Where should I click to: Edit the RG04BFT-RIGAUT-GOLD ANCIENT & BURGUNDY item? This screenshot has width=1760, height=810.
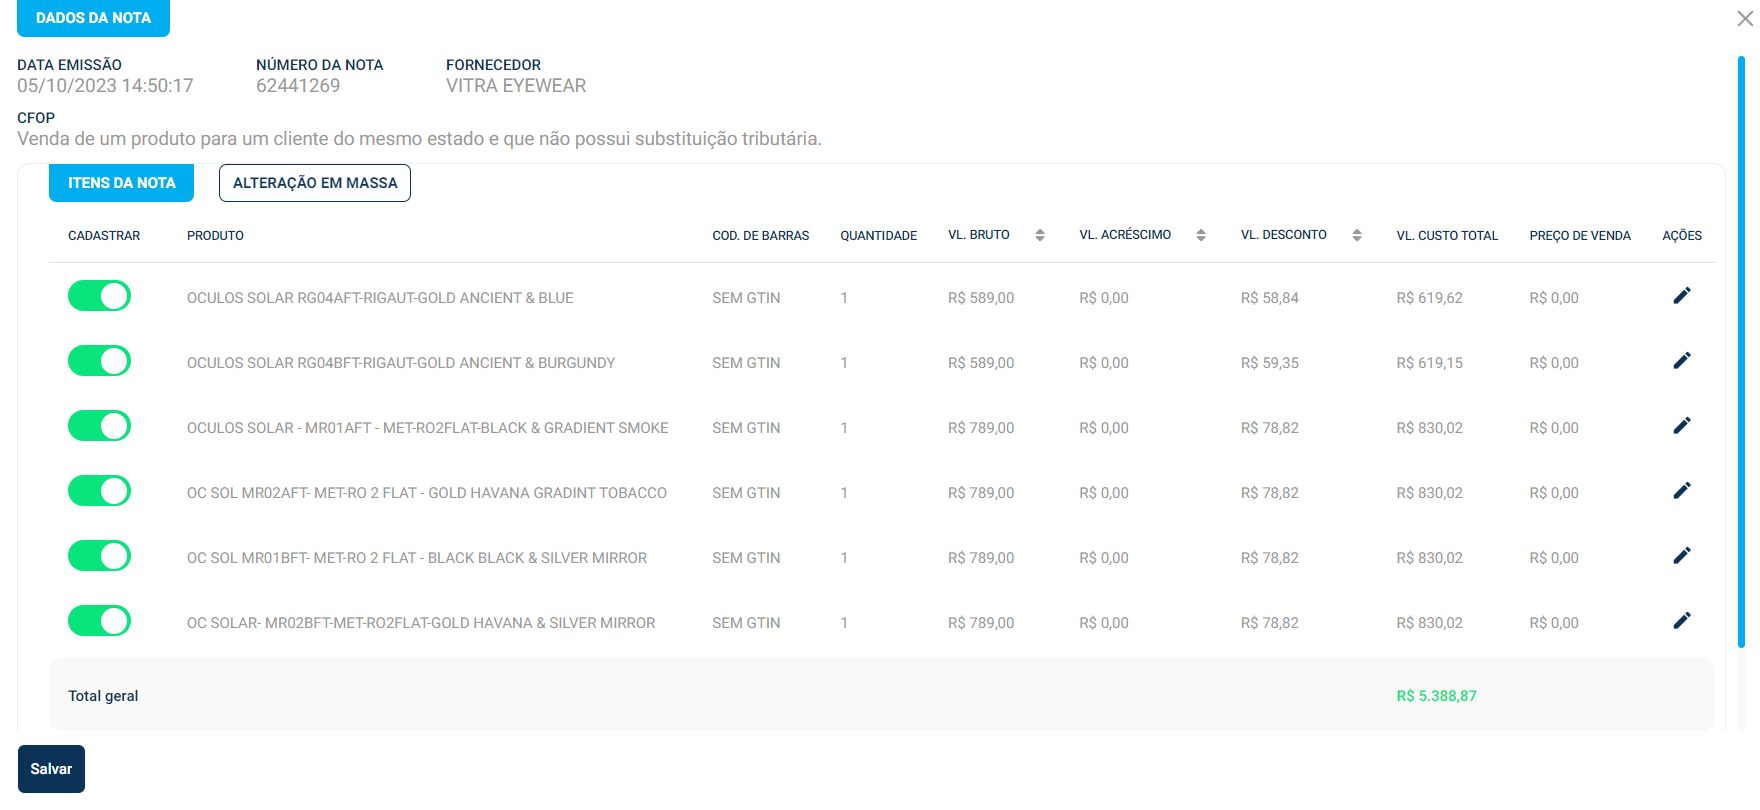(1682, 360)
